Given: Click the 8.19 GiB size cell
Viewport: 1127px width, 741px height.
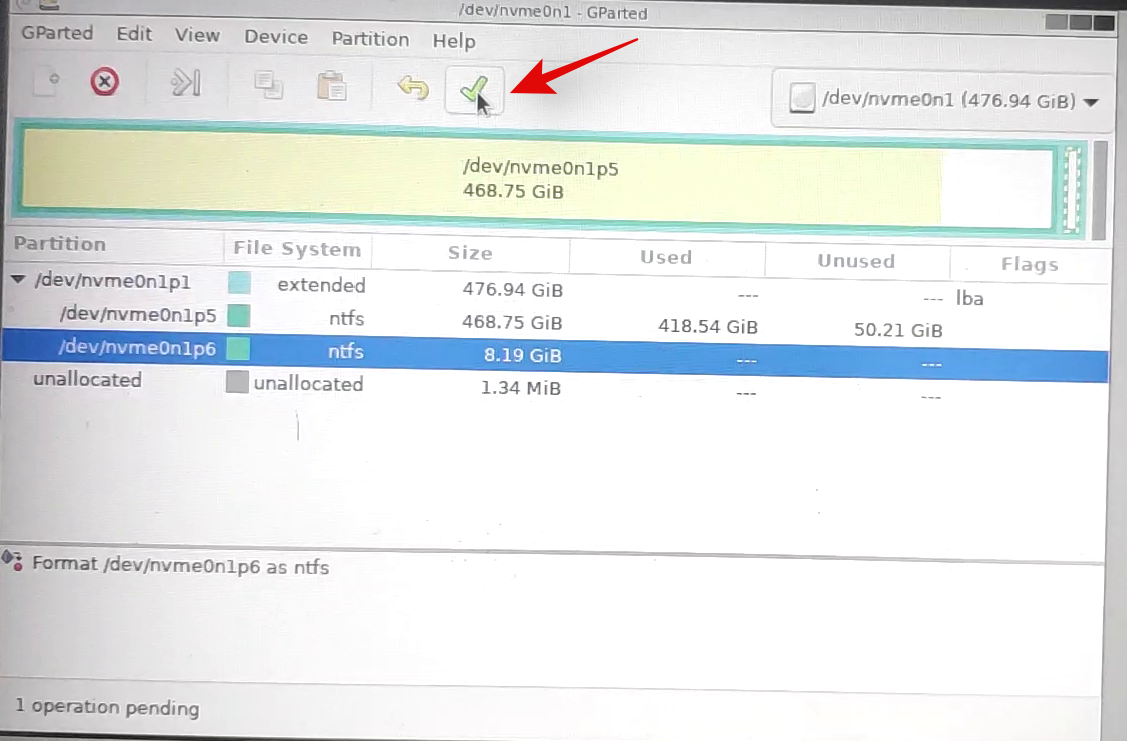Looking at the screenshot, I should (523, 355).
